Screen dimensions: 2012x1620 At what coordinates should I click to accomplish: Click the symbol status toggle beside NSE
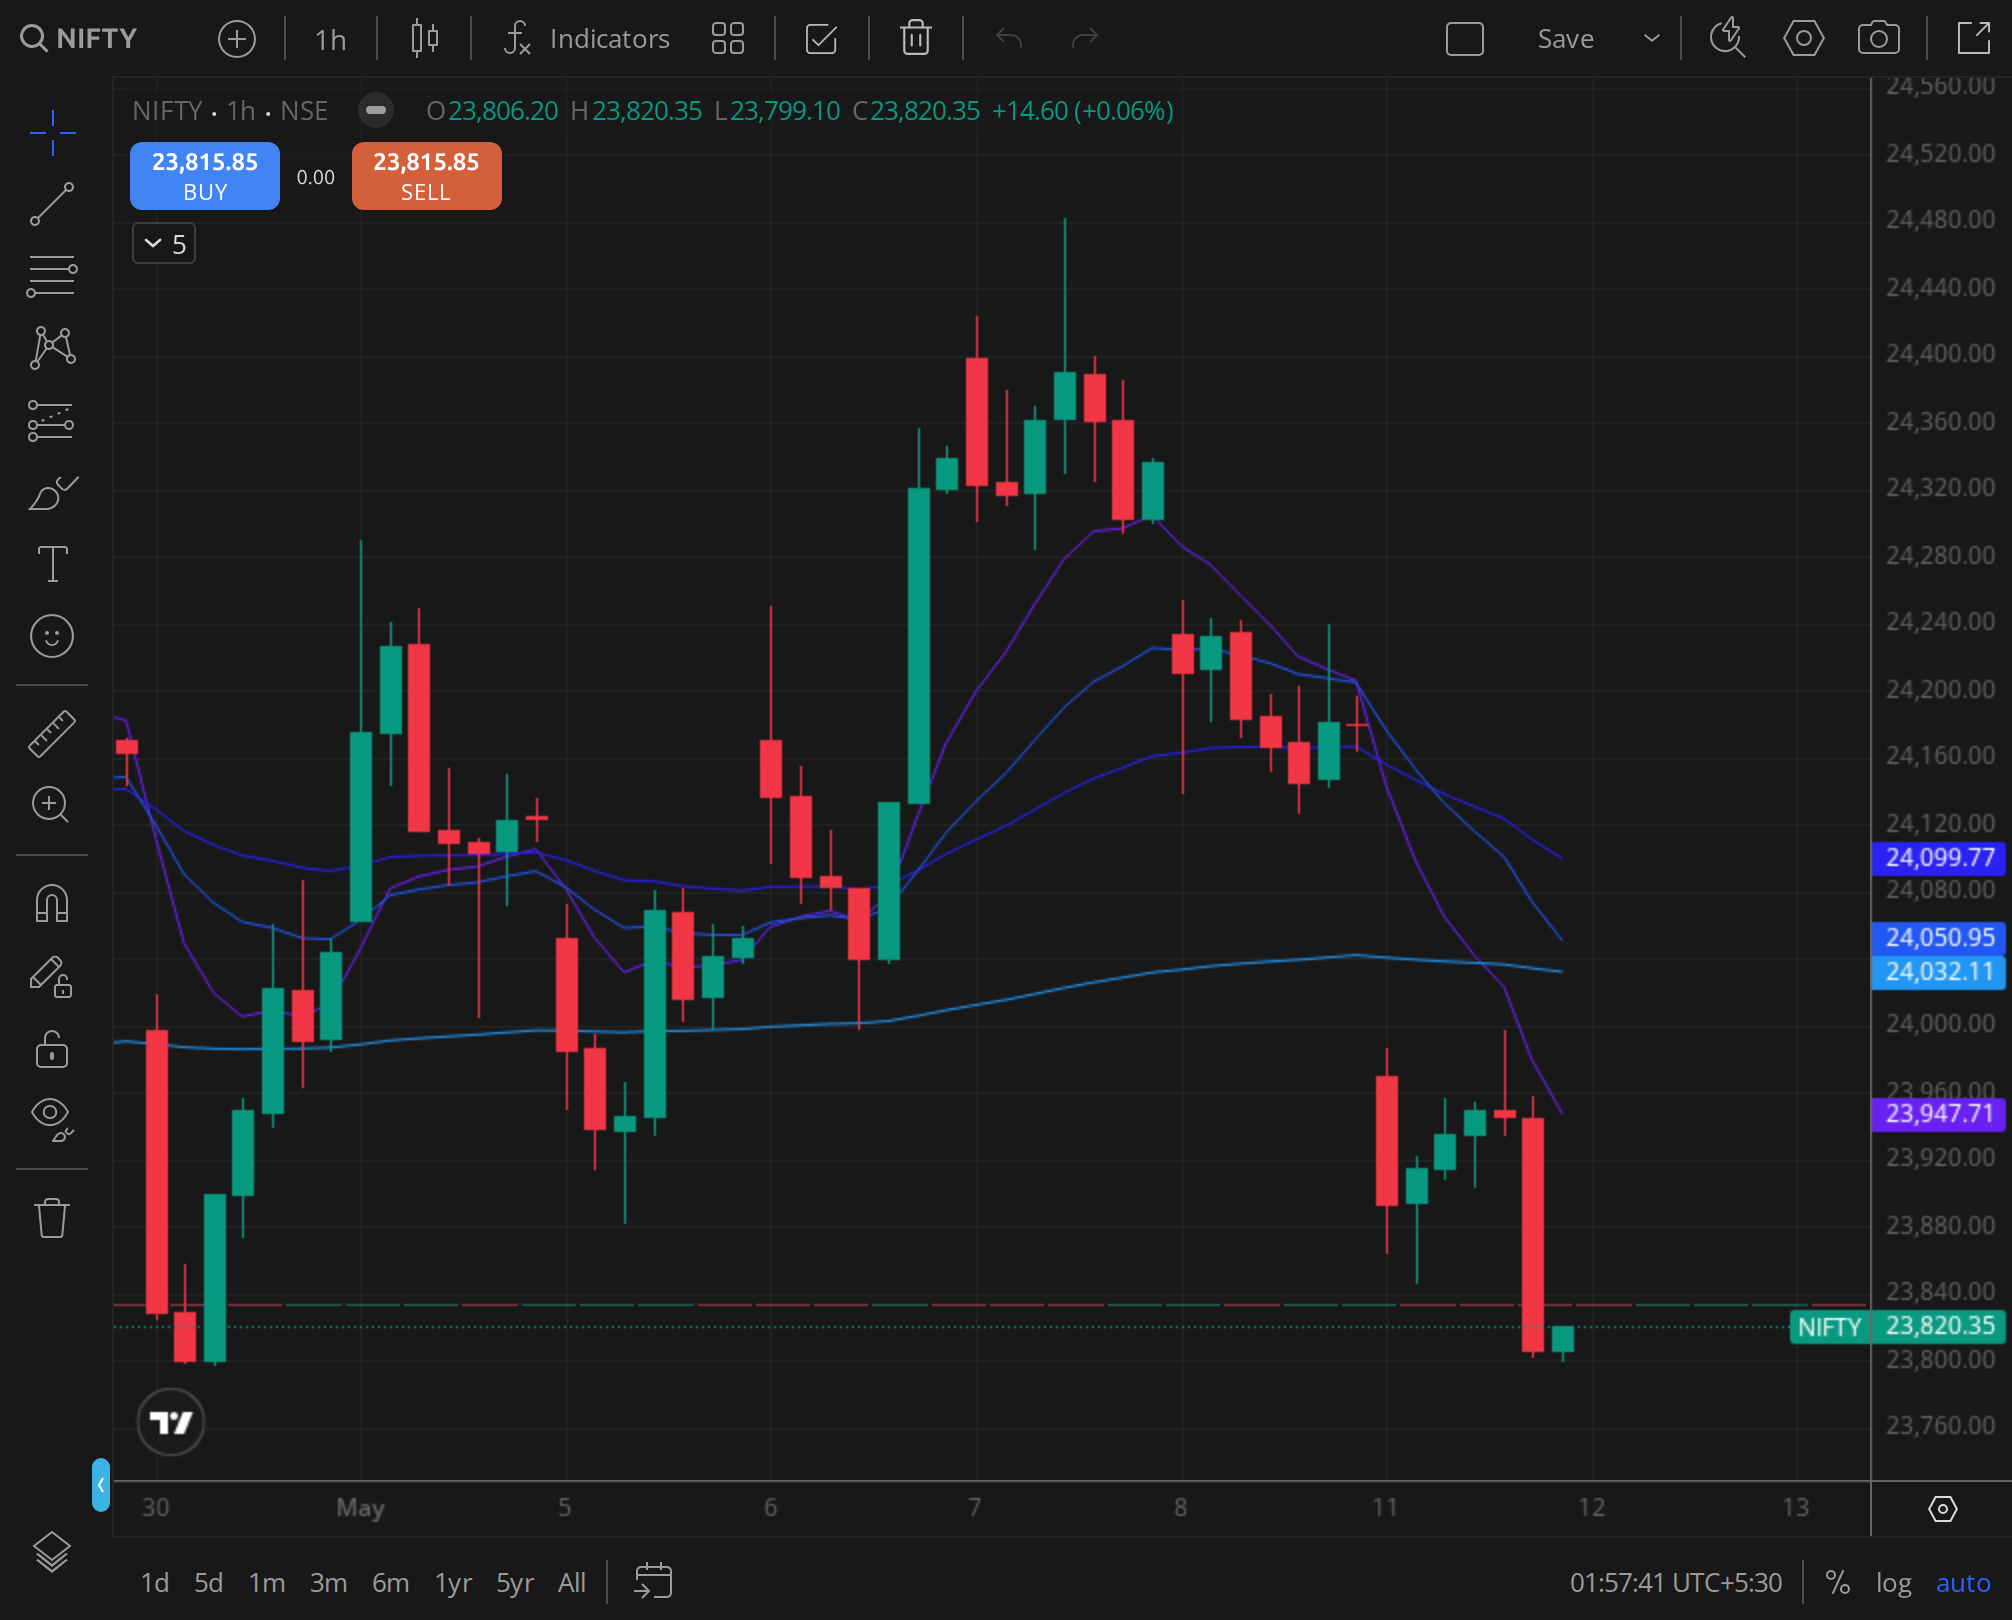(376, 110)
